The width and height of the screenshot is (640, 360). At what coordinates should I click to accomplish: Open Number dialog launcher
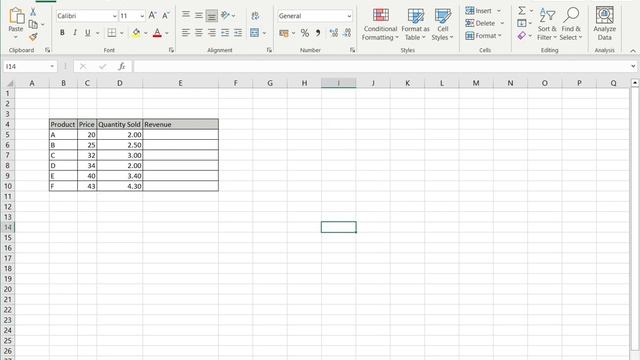[x=352, y=50]
